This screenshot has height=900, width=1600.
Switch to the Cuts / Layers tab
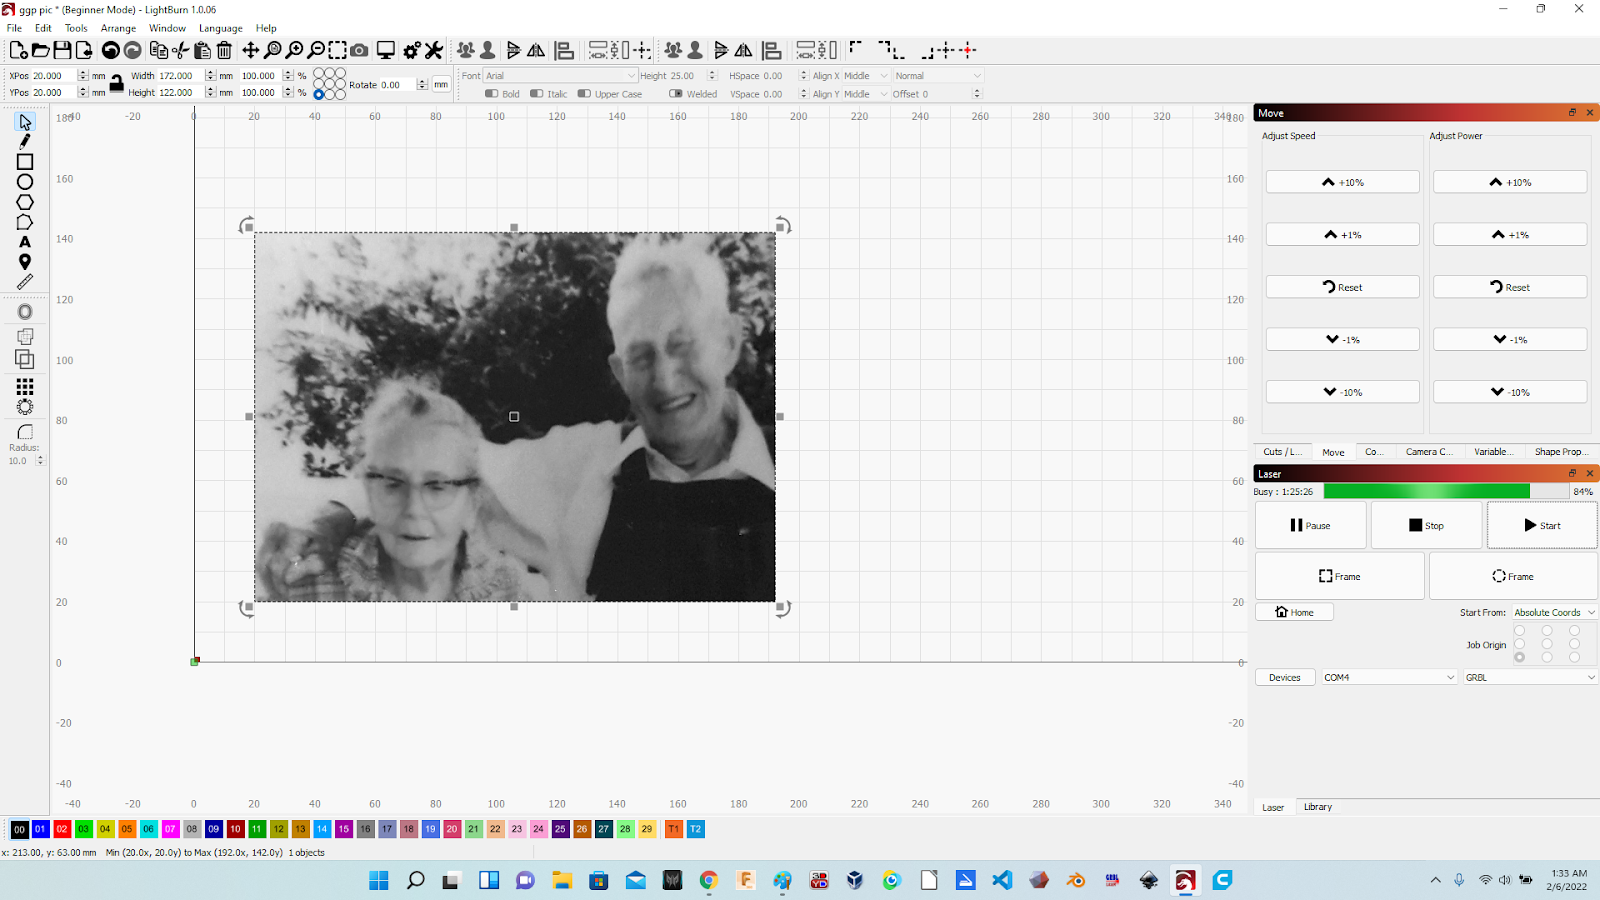1283,452
